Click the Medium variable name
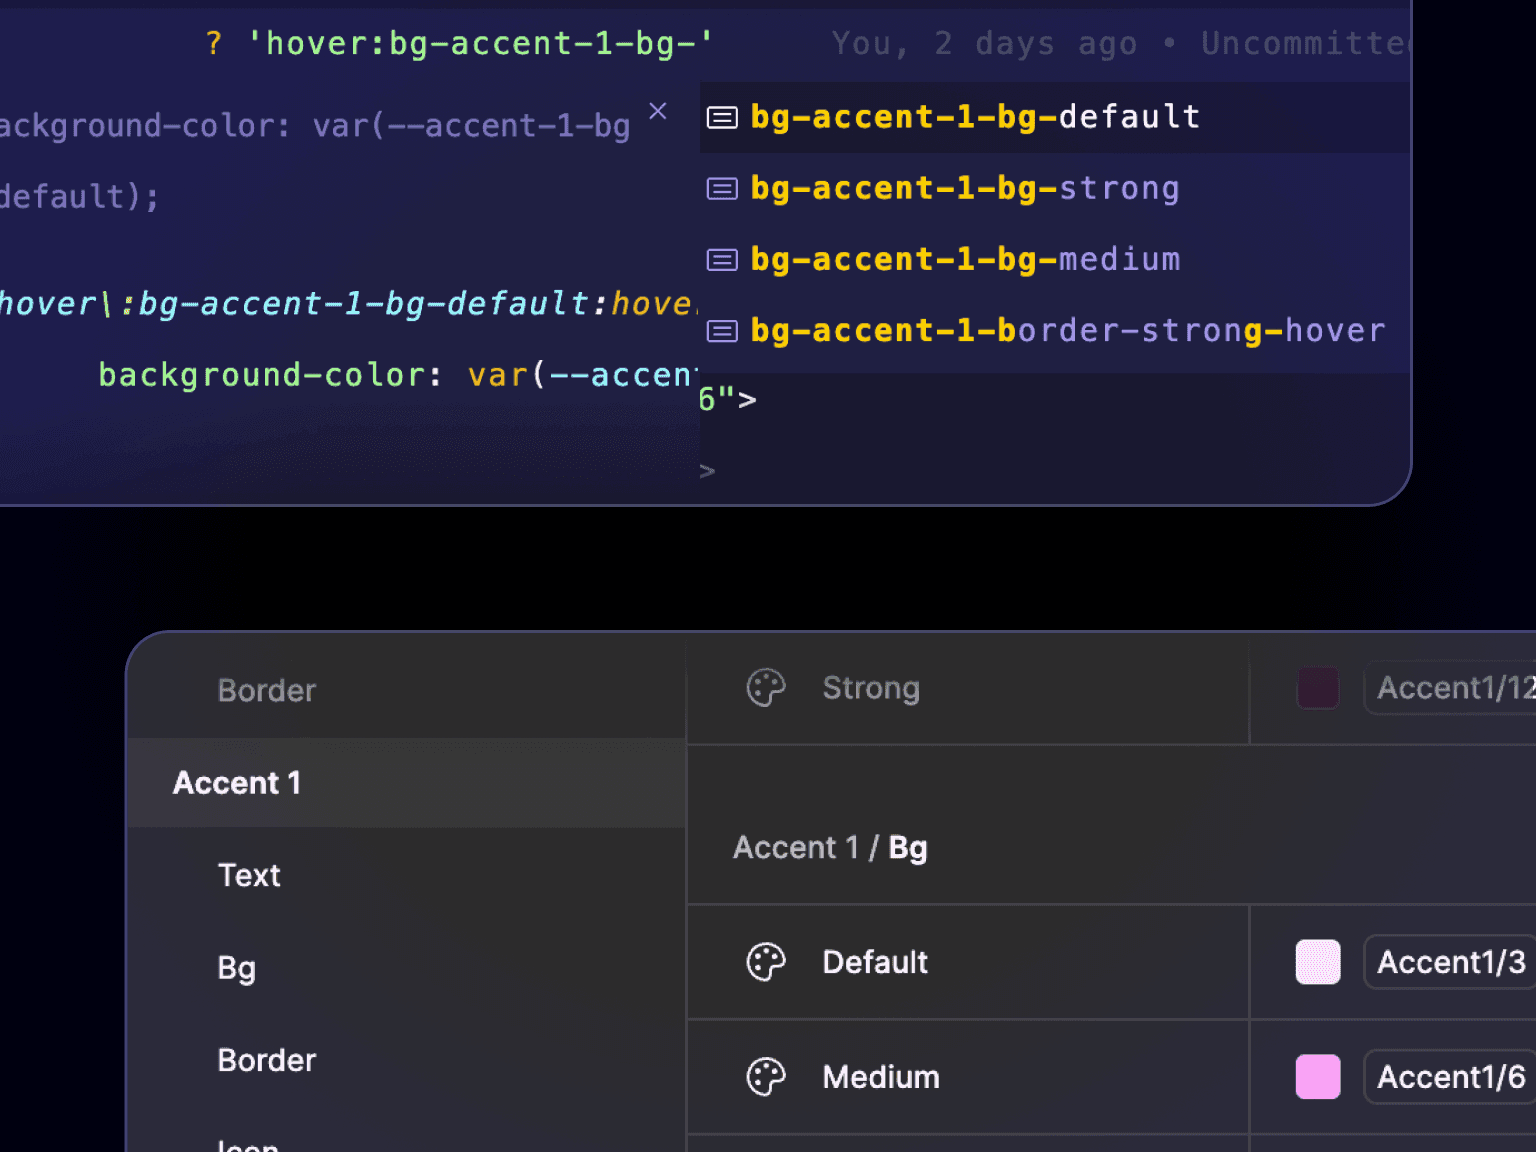 click(881, 1077)
